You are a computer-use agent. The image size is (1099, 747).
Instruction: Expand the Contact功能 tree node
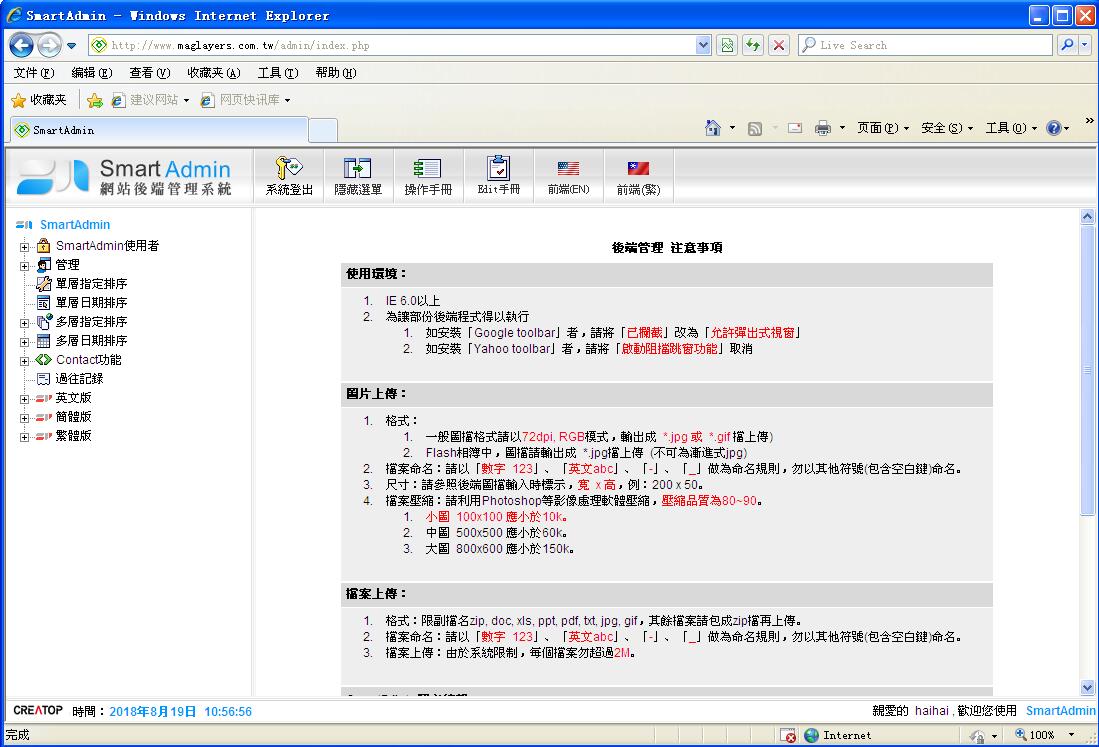coord(25,361)
